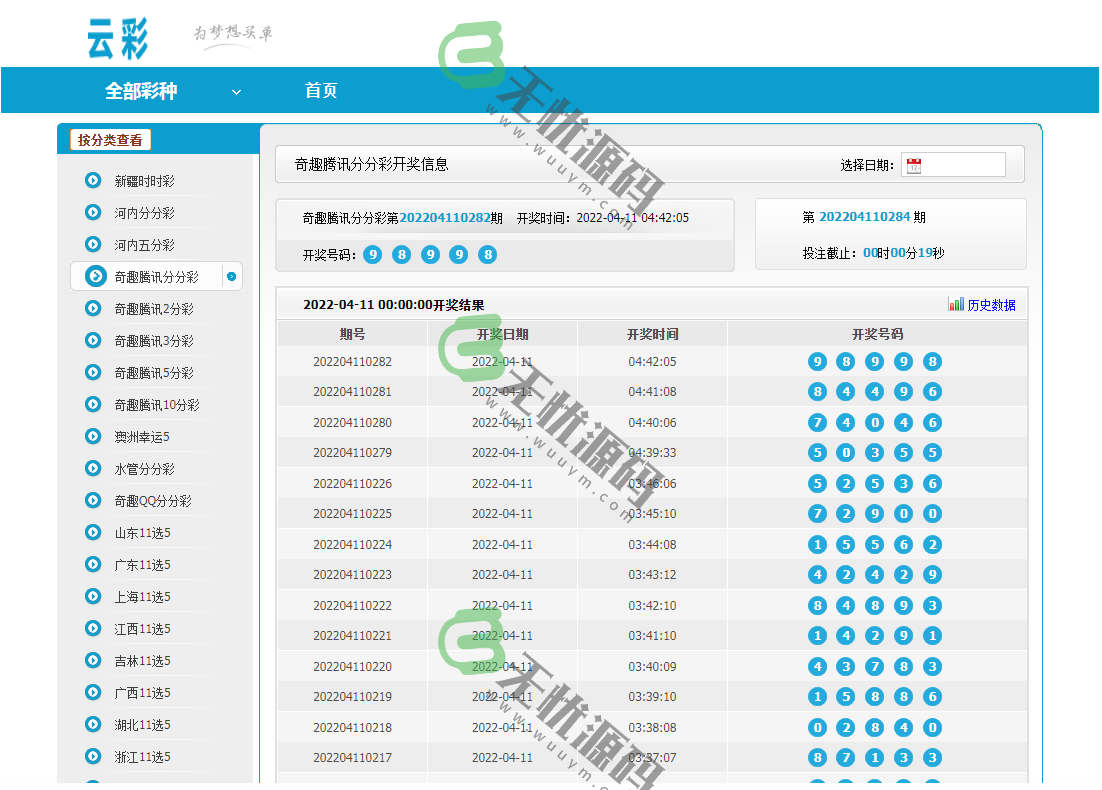Click the bar chart icon next to 历史数据

pyautogui.click(x=954, y=304)
